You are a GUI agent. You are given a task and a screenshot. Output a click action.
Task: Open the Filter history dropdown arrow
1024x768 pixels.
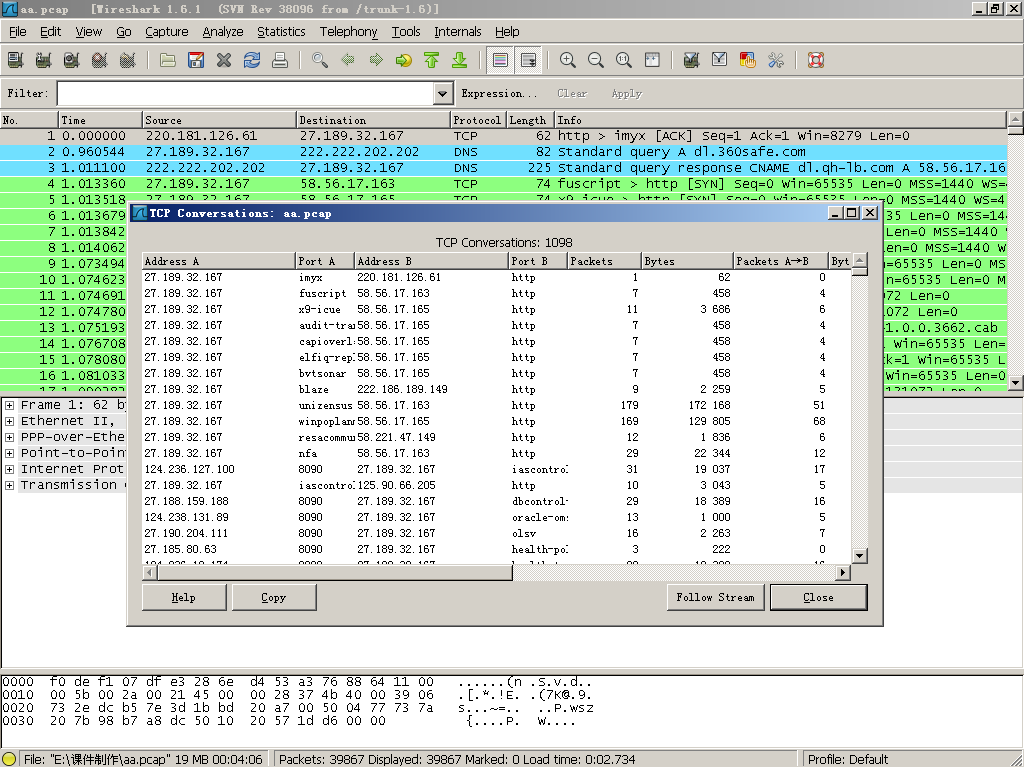pyautogui.click(x=443, y=93)
